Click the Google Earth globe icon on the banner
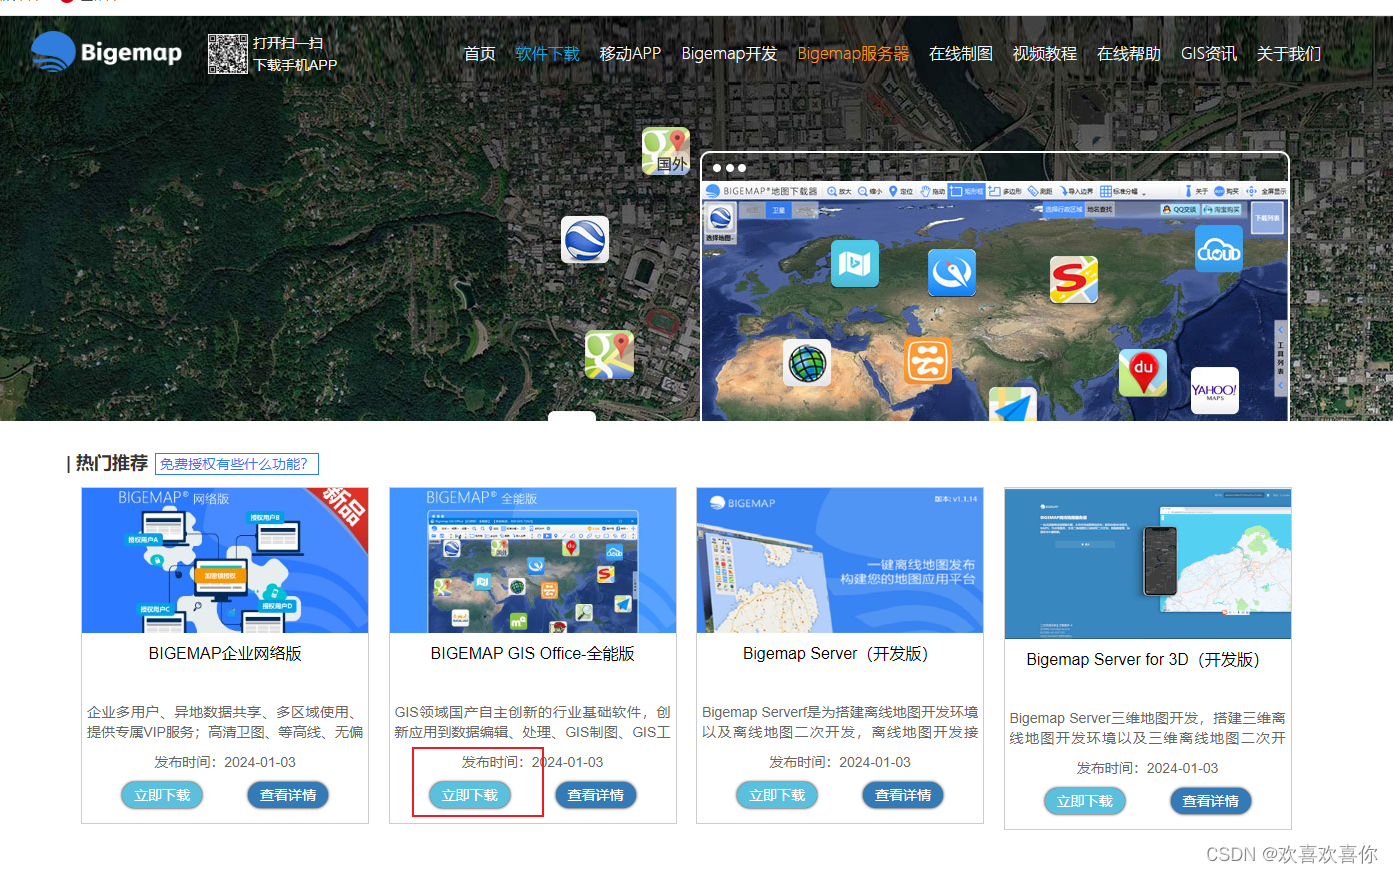 point(585,240)
